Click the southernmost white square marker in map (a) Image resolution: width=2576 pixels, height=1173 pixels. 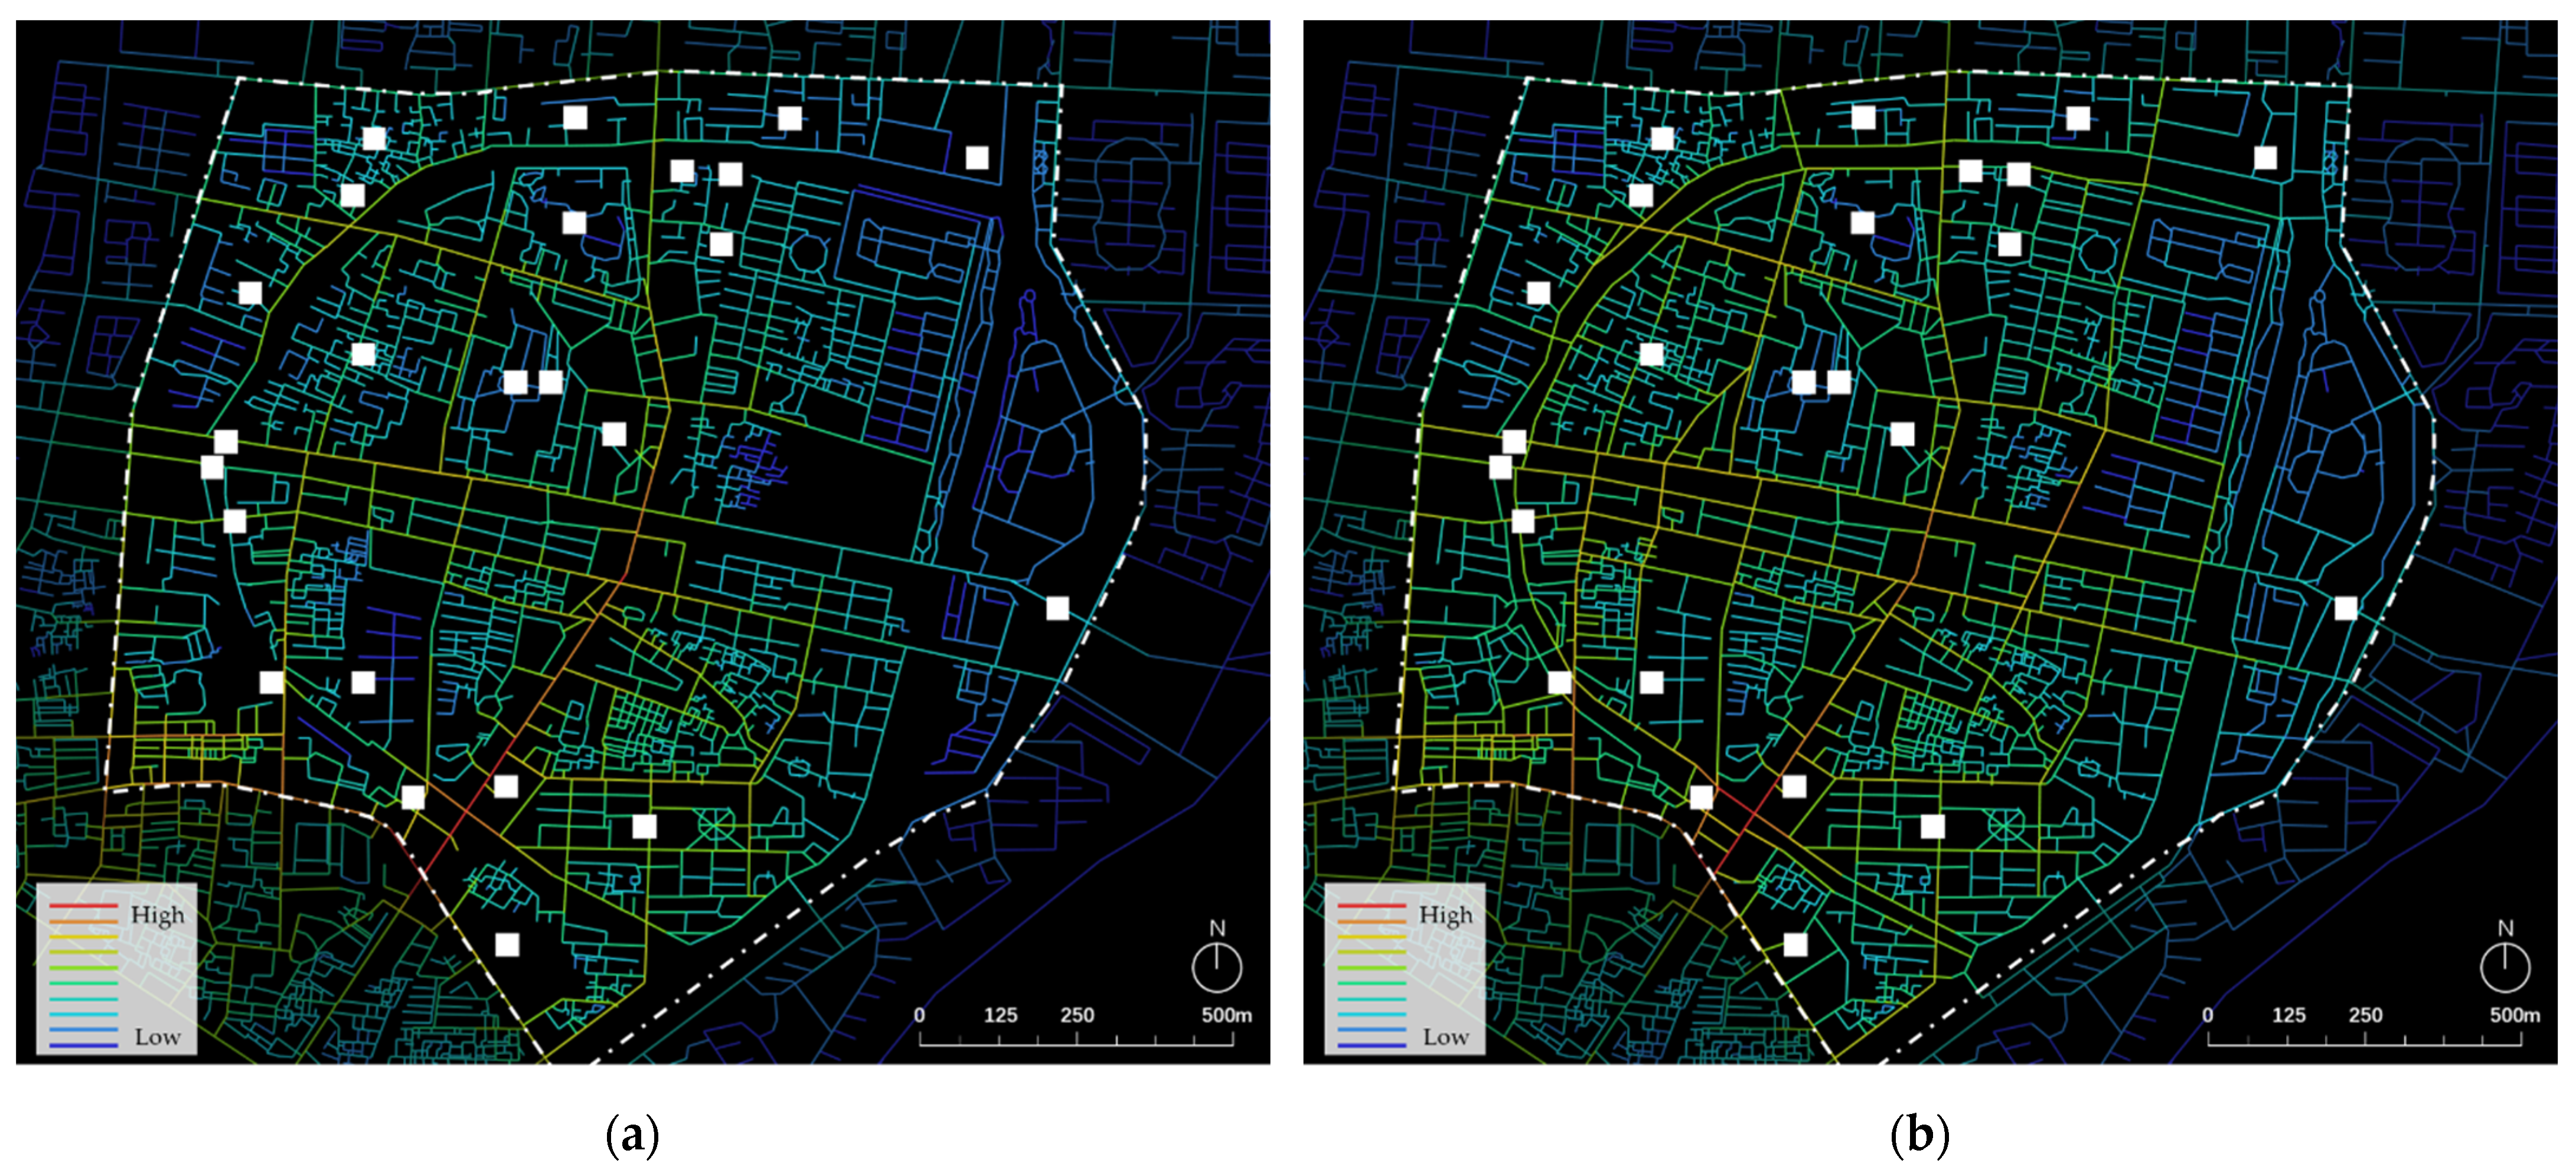(507, 944)
